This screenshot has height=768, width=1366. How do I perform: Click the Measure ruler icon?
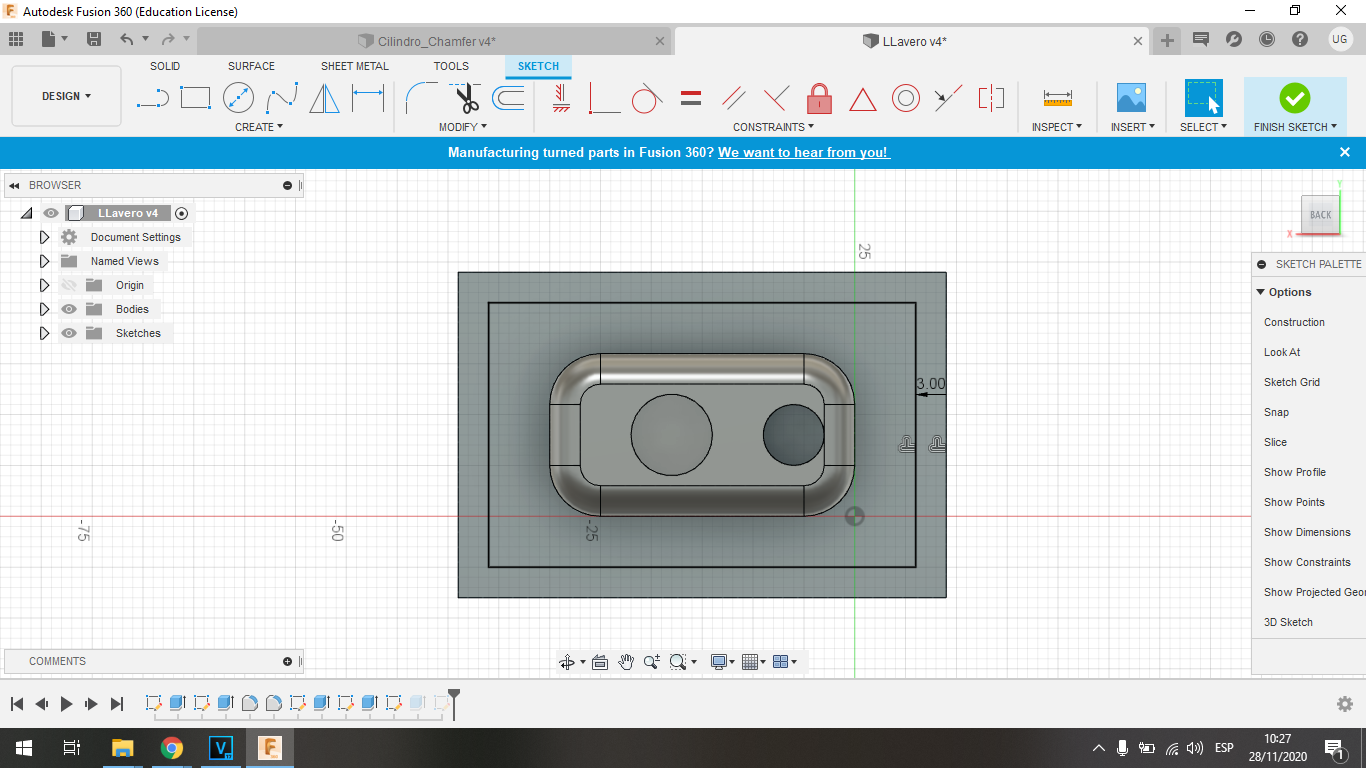pyautogui.click(x=1057, y=98)
